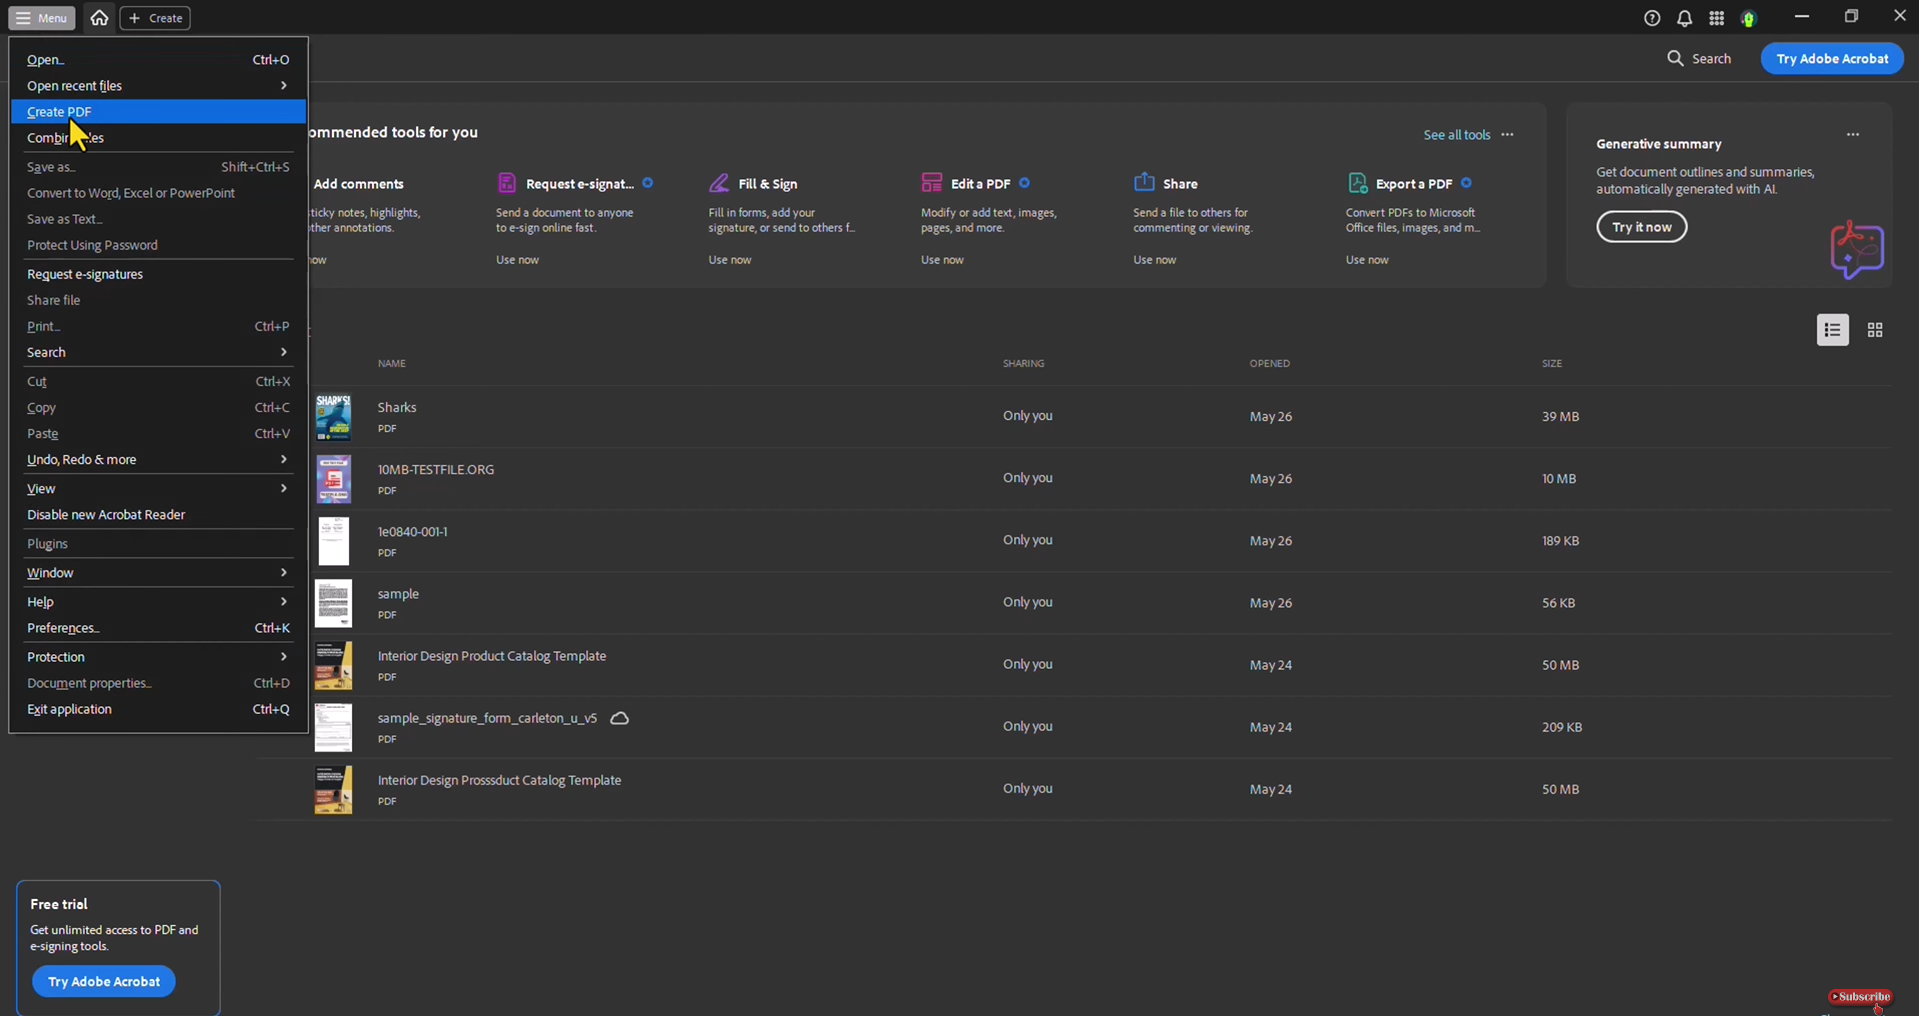
Task: Open options next to See all tools
Action: tap(1507, 135)
